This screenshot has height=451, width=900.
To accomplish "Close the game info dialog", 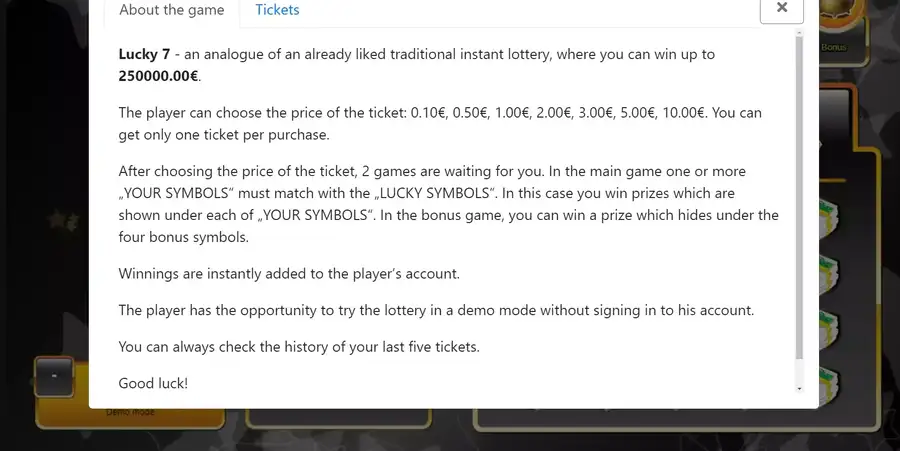I will click(782, 7).
